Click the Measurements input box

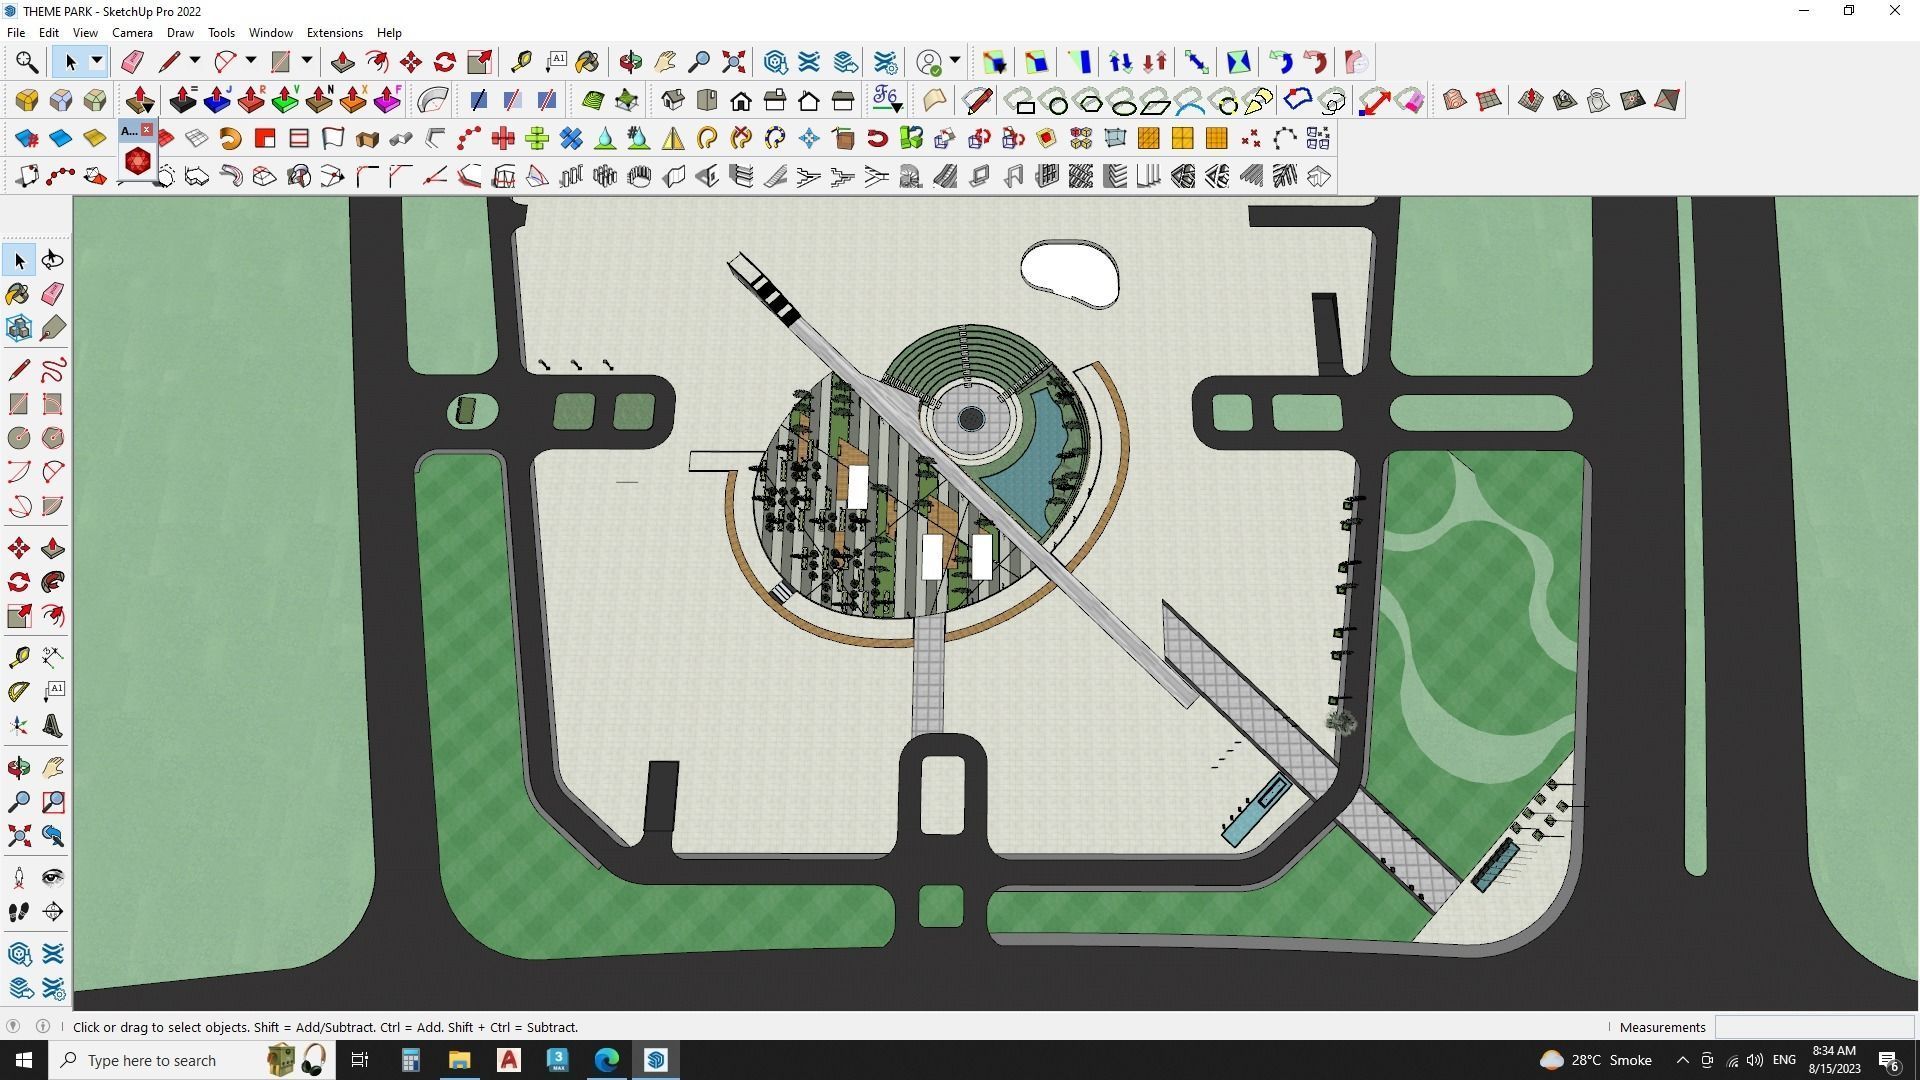pos(1814,1027)
